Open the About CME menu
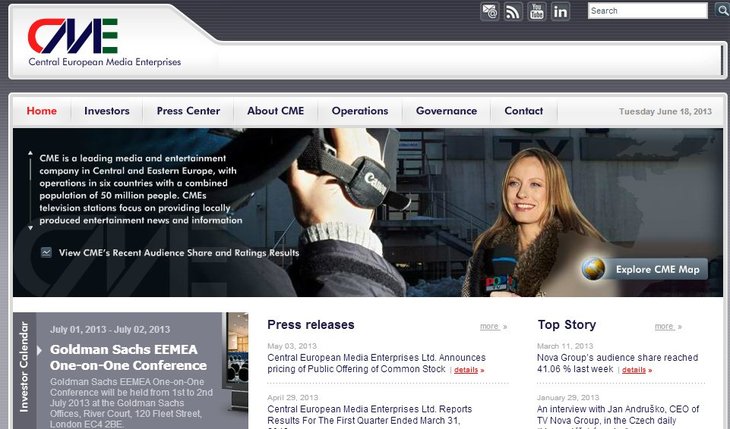The height and width of the screenshot is (429, 730). click(275, 111)
